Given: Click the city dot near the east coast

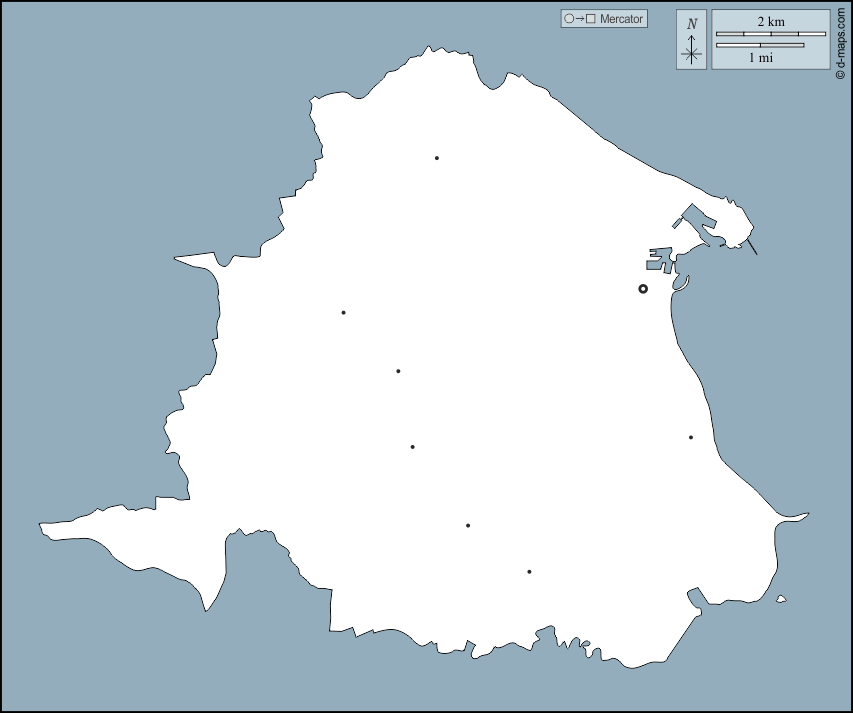Looking at the screenshot, I should tap(690, 437).
